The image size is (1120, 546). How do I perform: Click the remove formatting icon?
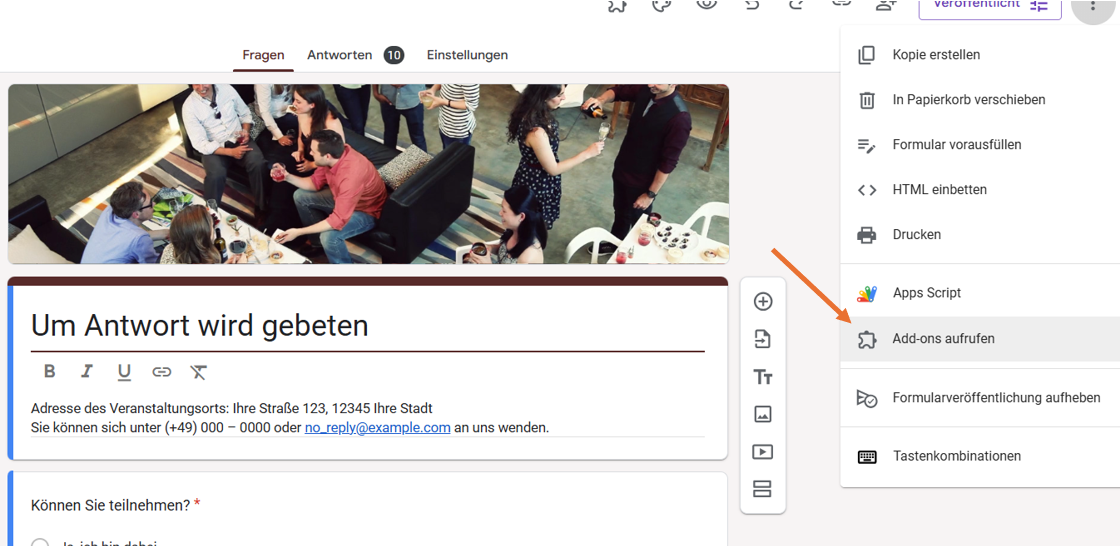[x=199, y=372]
